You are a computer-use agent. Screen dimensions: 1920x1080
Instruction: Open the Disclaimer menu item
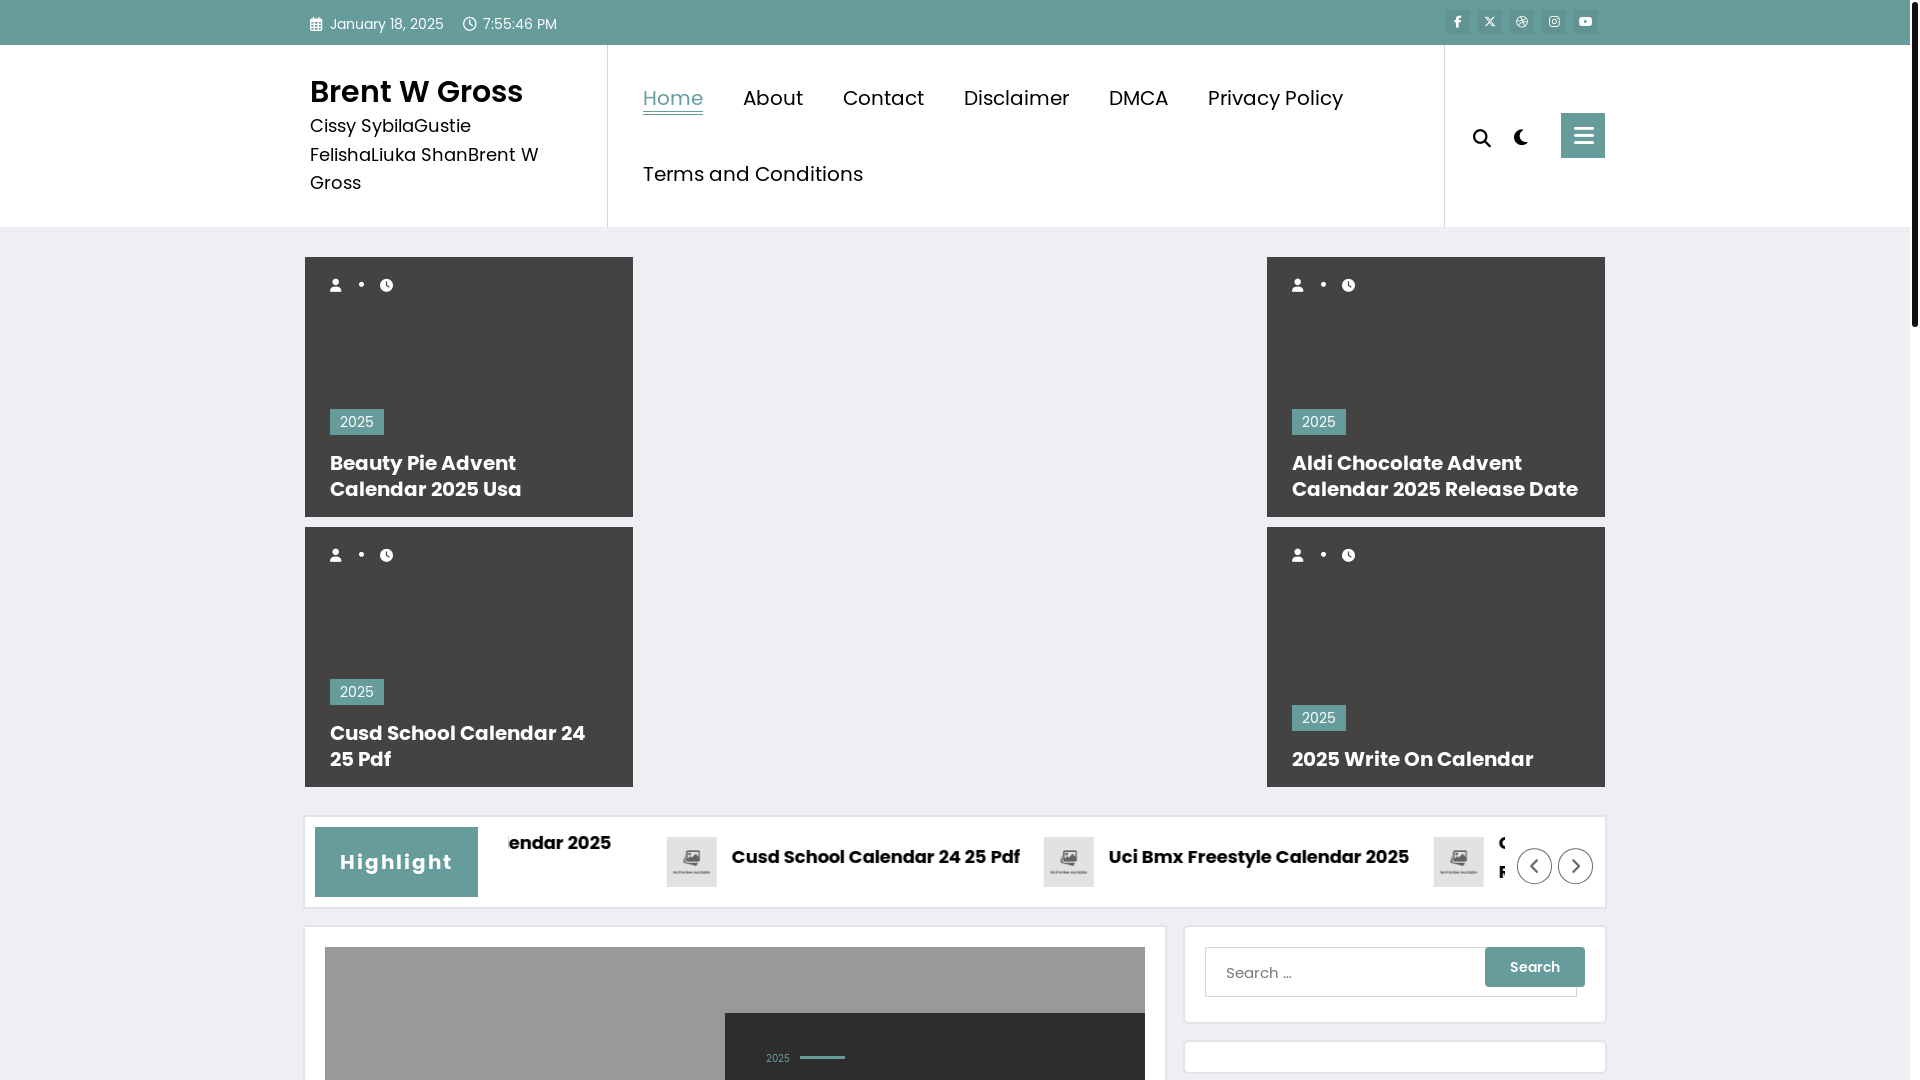tap(1016, 98)
